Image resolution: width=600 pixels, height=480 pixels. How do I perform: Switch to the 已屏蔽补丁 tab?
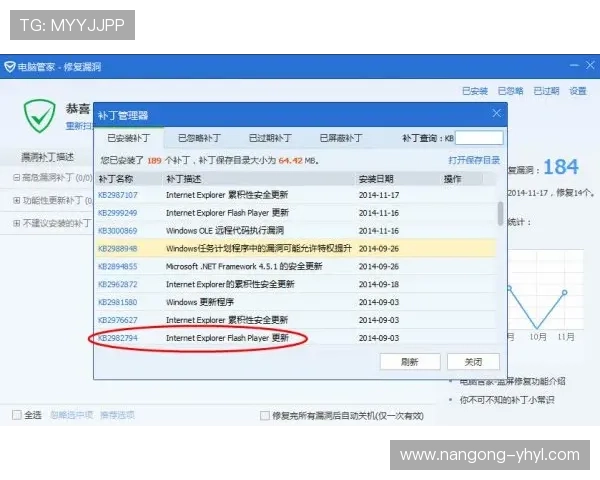point(341,138)
